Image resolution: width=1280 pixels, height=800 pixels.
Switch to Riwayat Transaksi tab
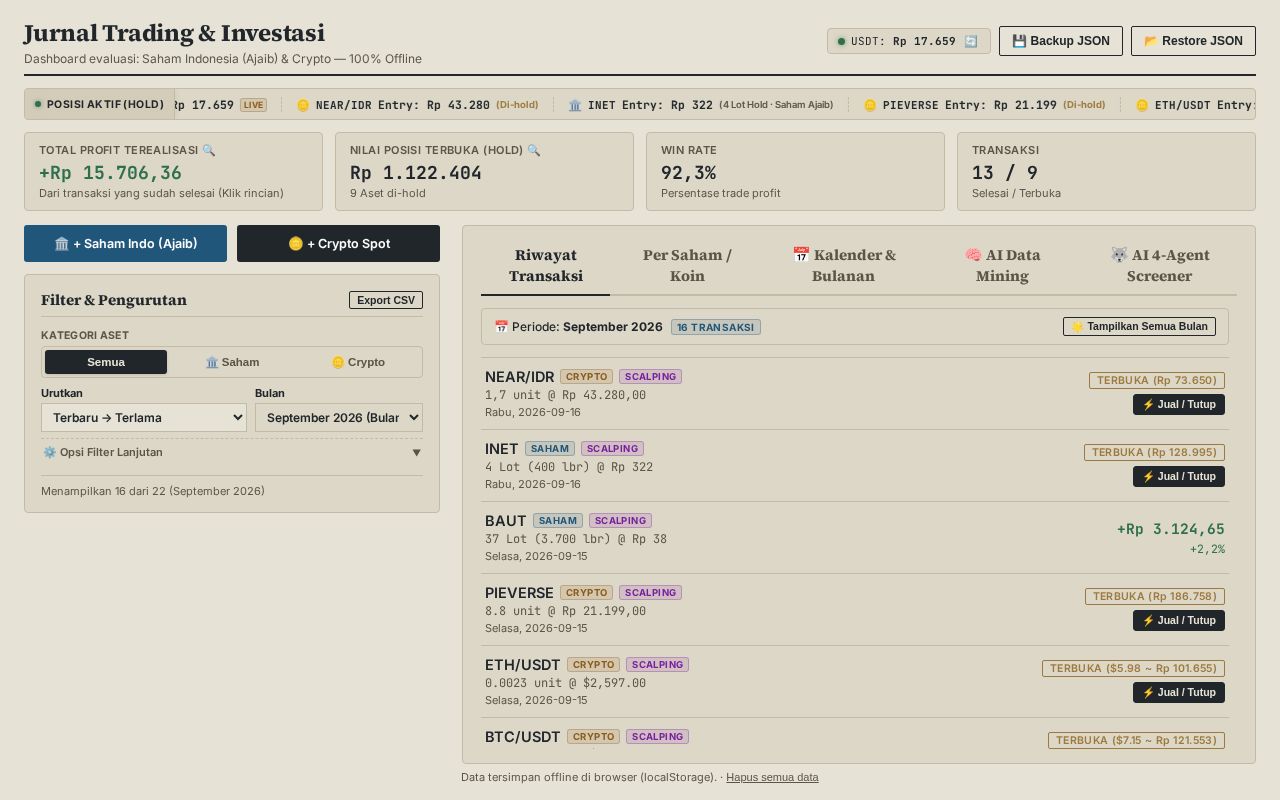[545, 265]
